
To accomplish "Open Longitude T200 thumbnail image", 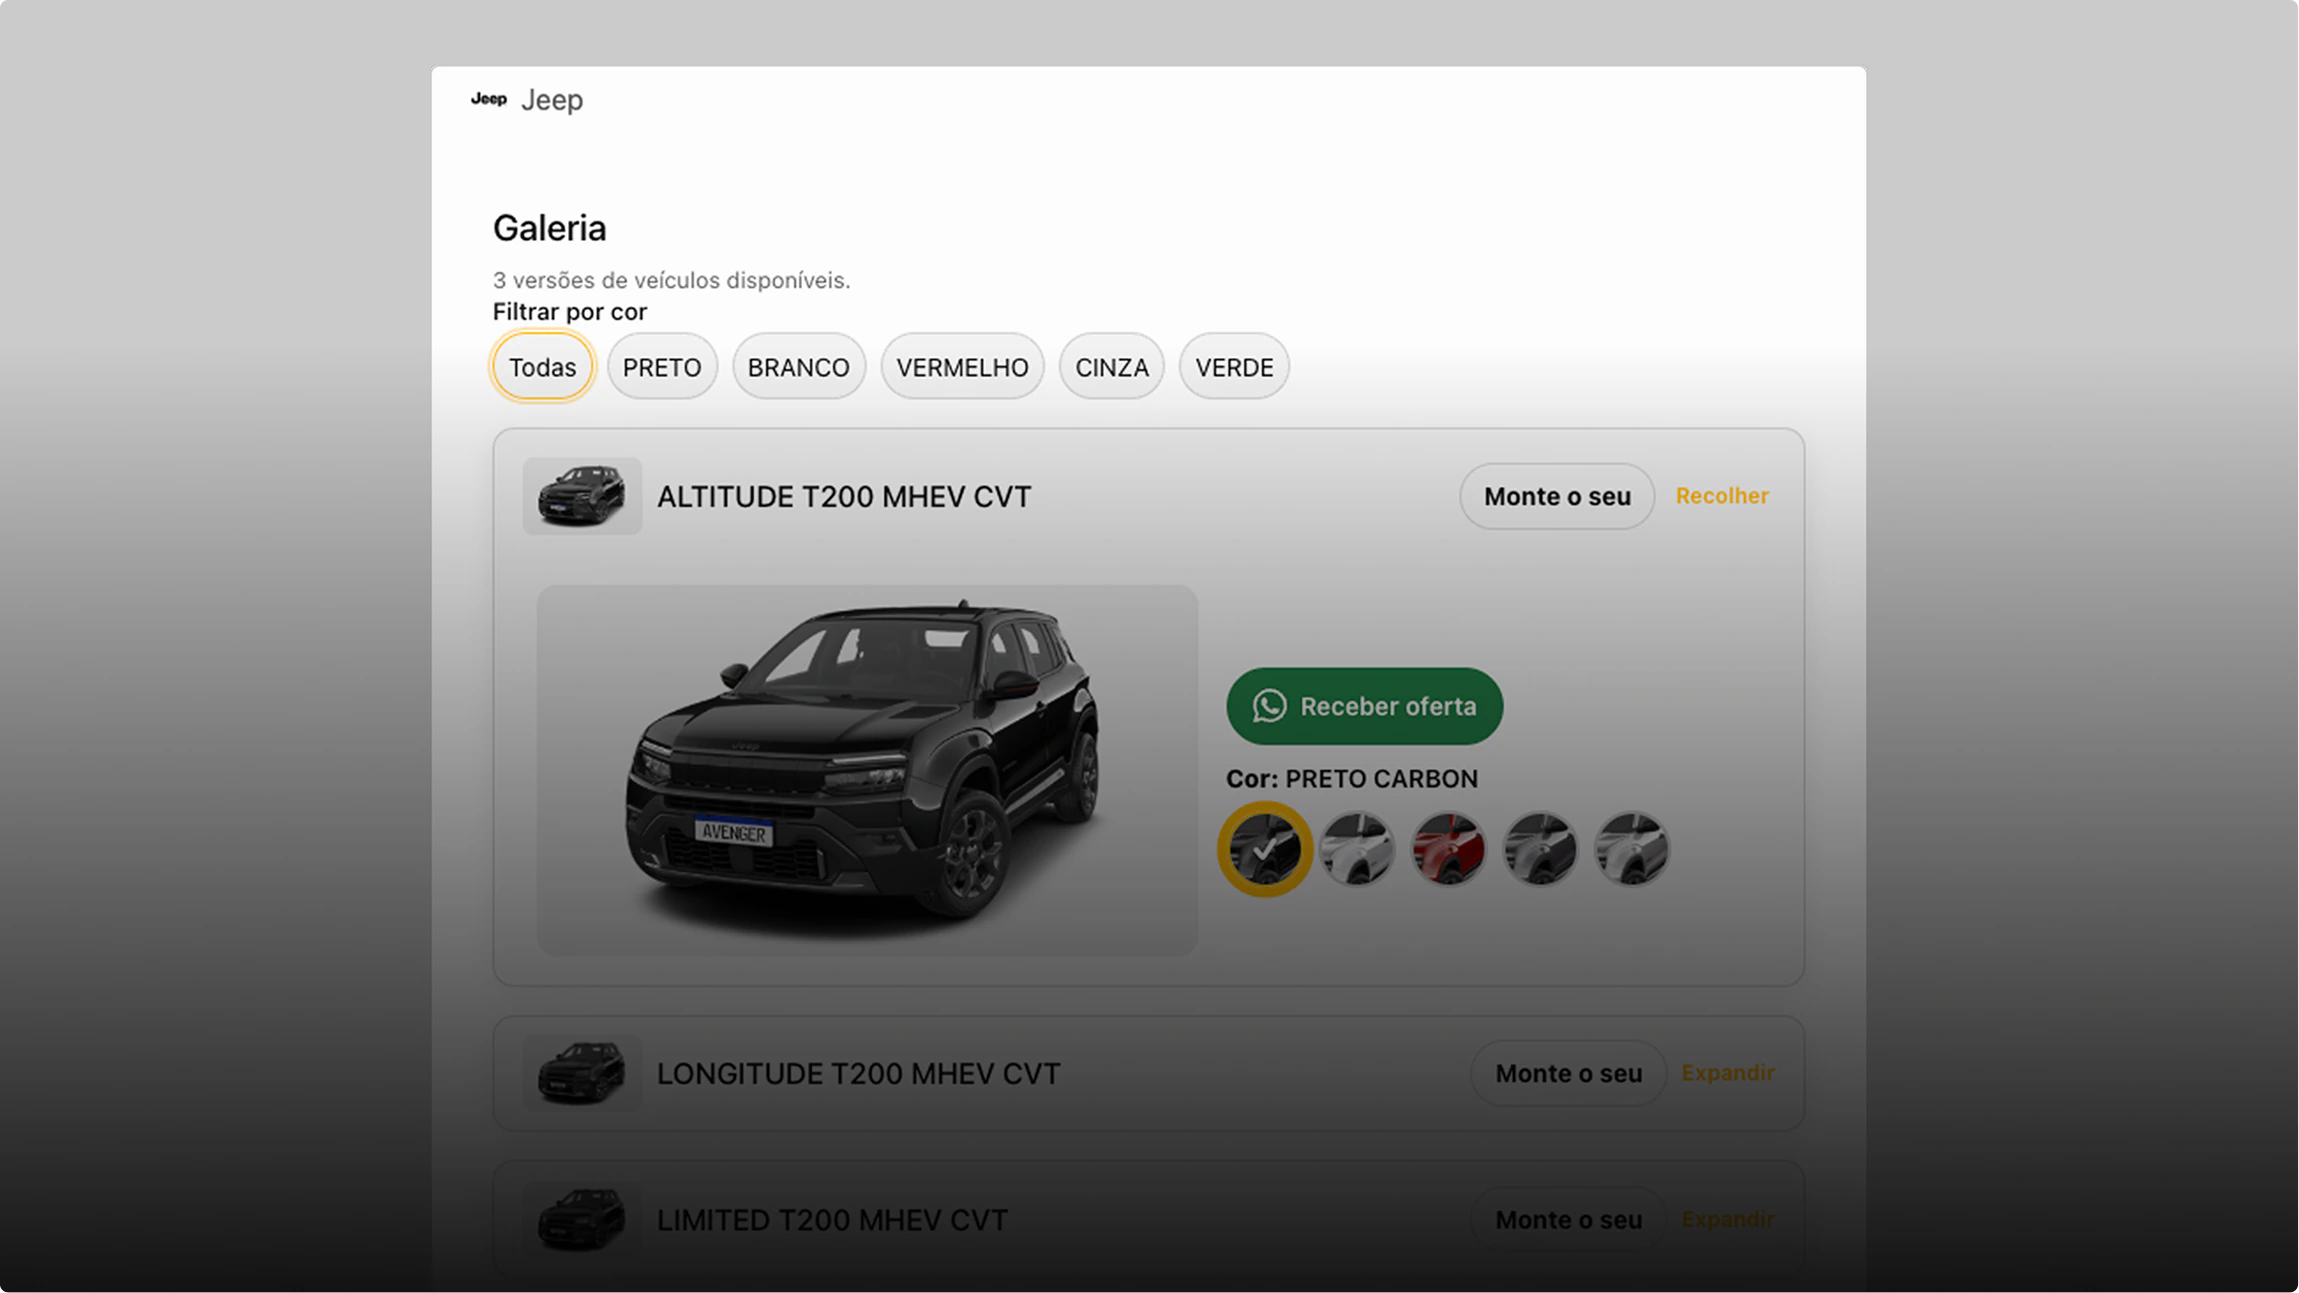I will 582,1073.
